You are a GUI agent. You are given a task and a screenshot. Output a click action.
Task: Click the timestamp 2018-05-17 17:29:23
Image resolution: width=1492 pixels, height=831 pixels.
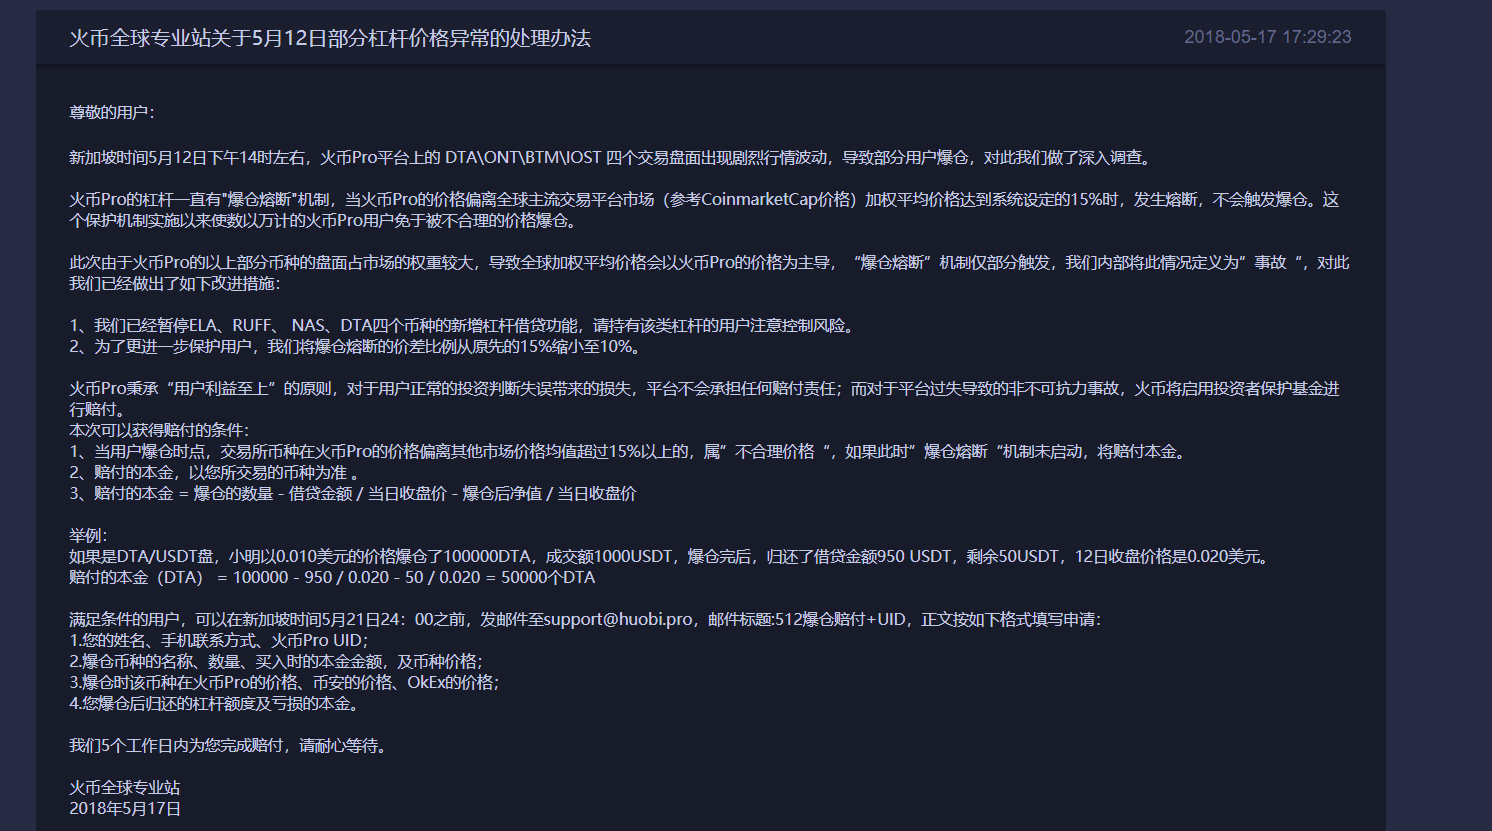coord(1267,37)
